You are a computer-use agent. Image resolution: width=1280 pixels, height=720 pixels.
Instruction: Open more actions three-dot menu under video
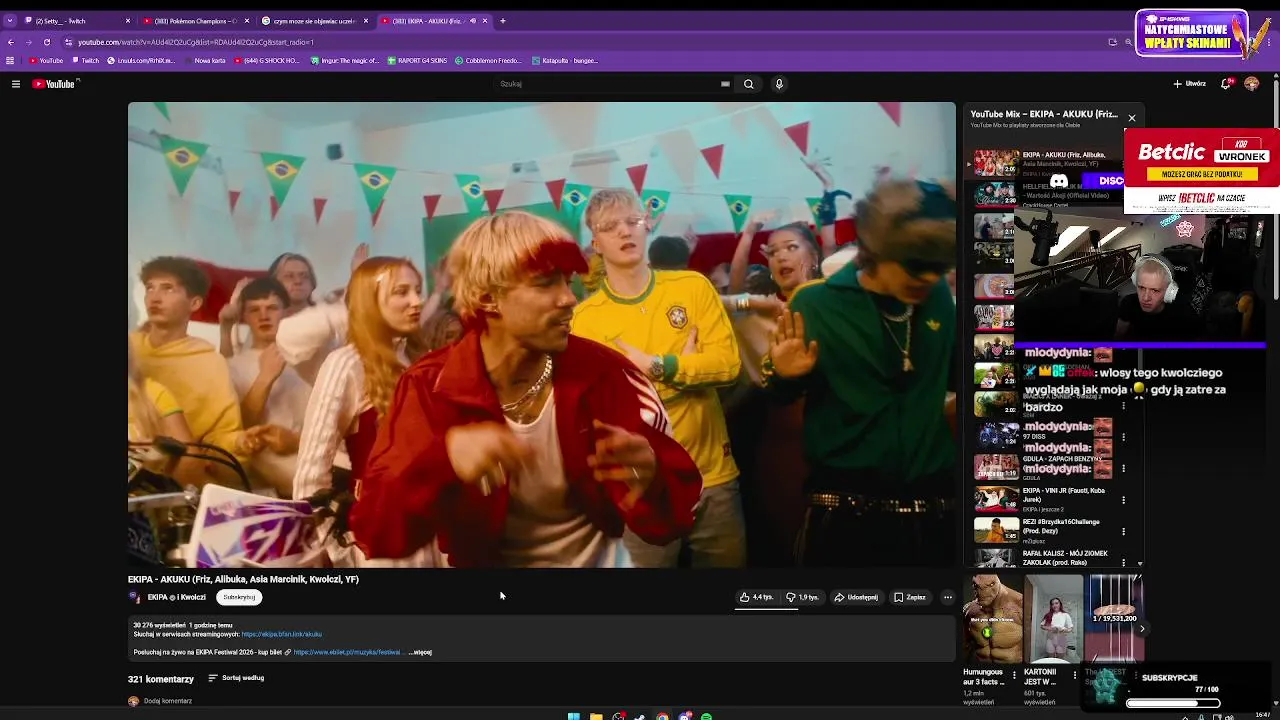click(x=948, y=597)
